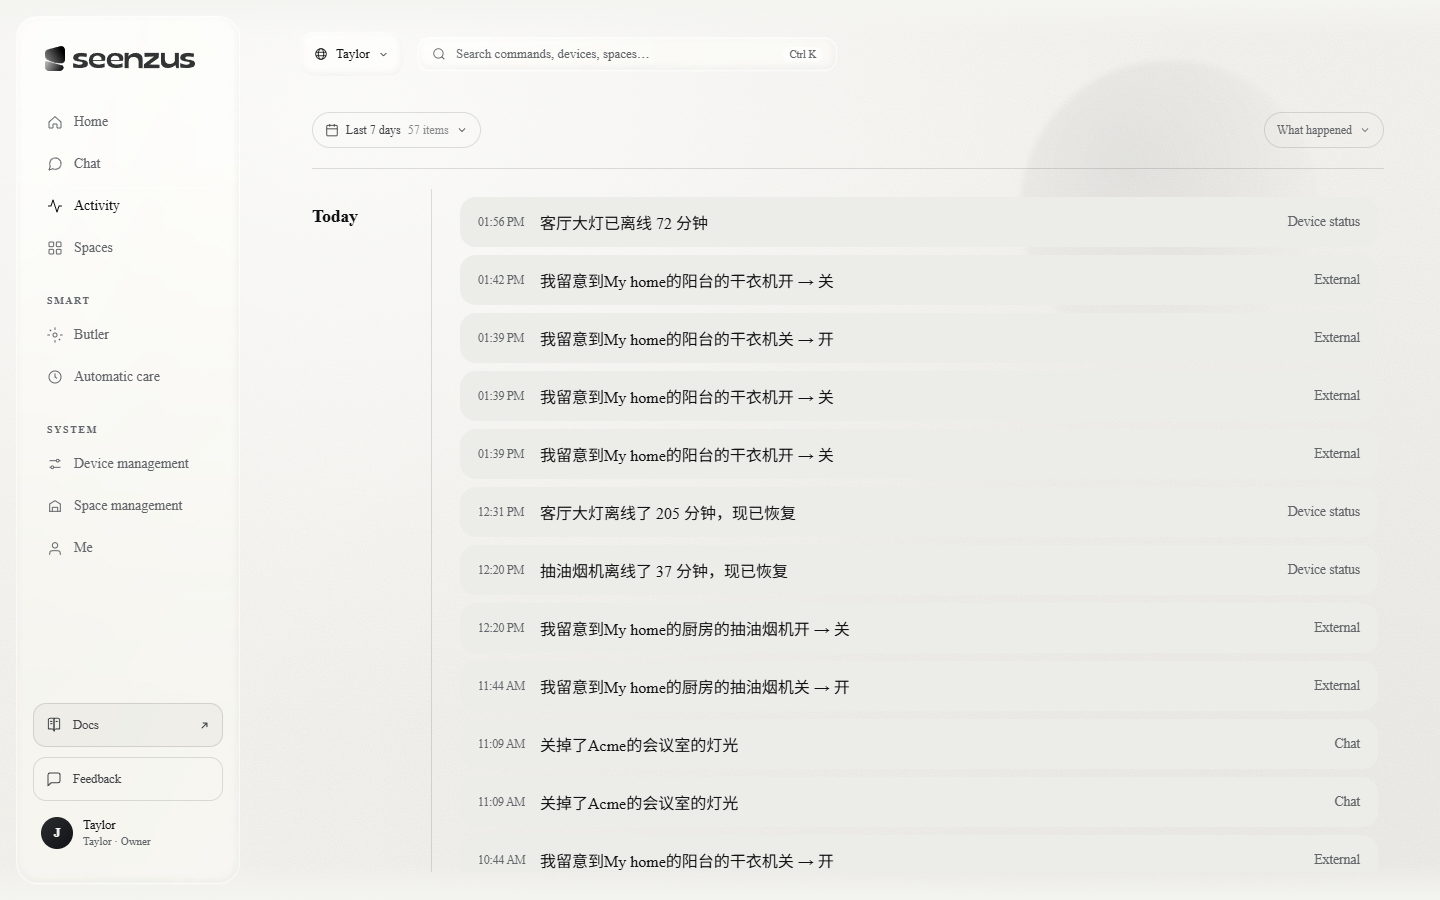Click Device status tag on 12:31 PM row
The height and width of the screenshot is (900, 1440).
[x=1323, y=512]
